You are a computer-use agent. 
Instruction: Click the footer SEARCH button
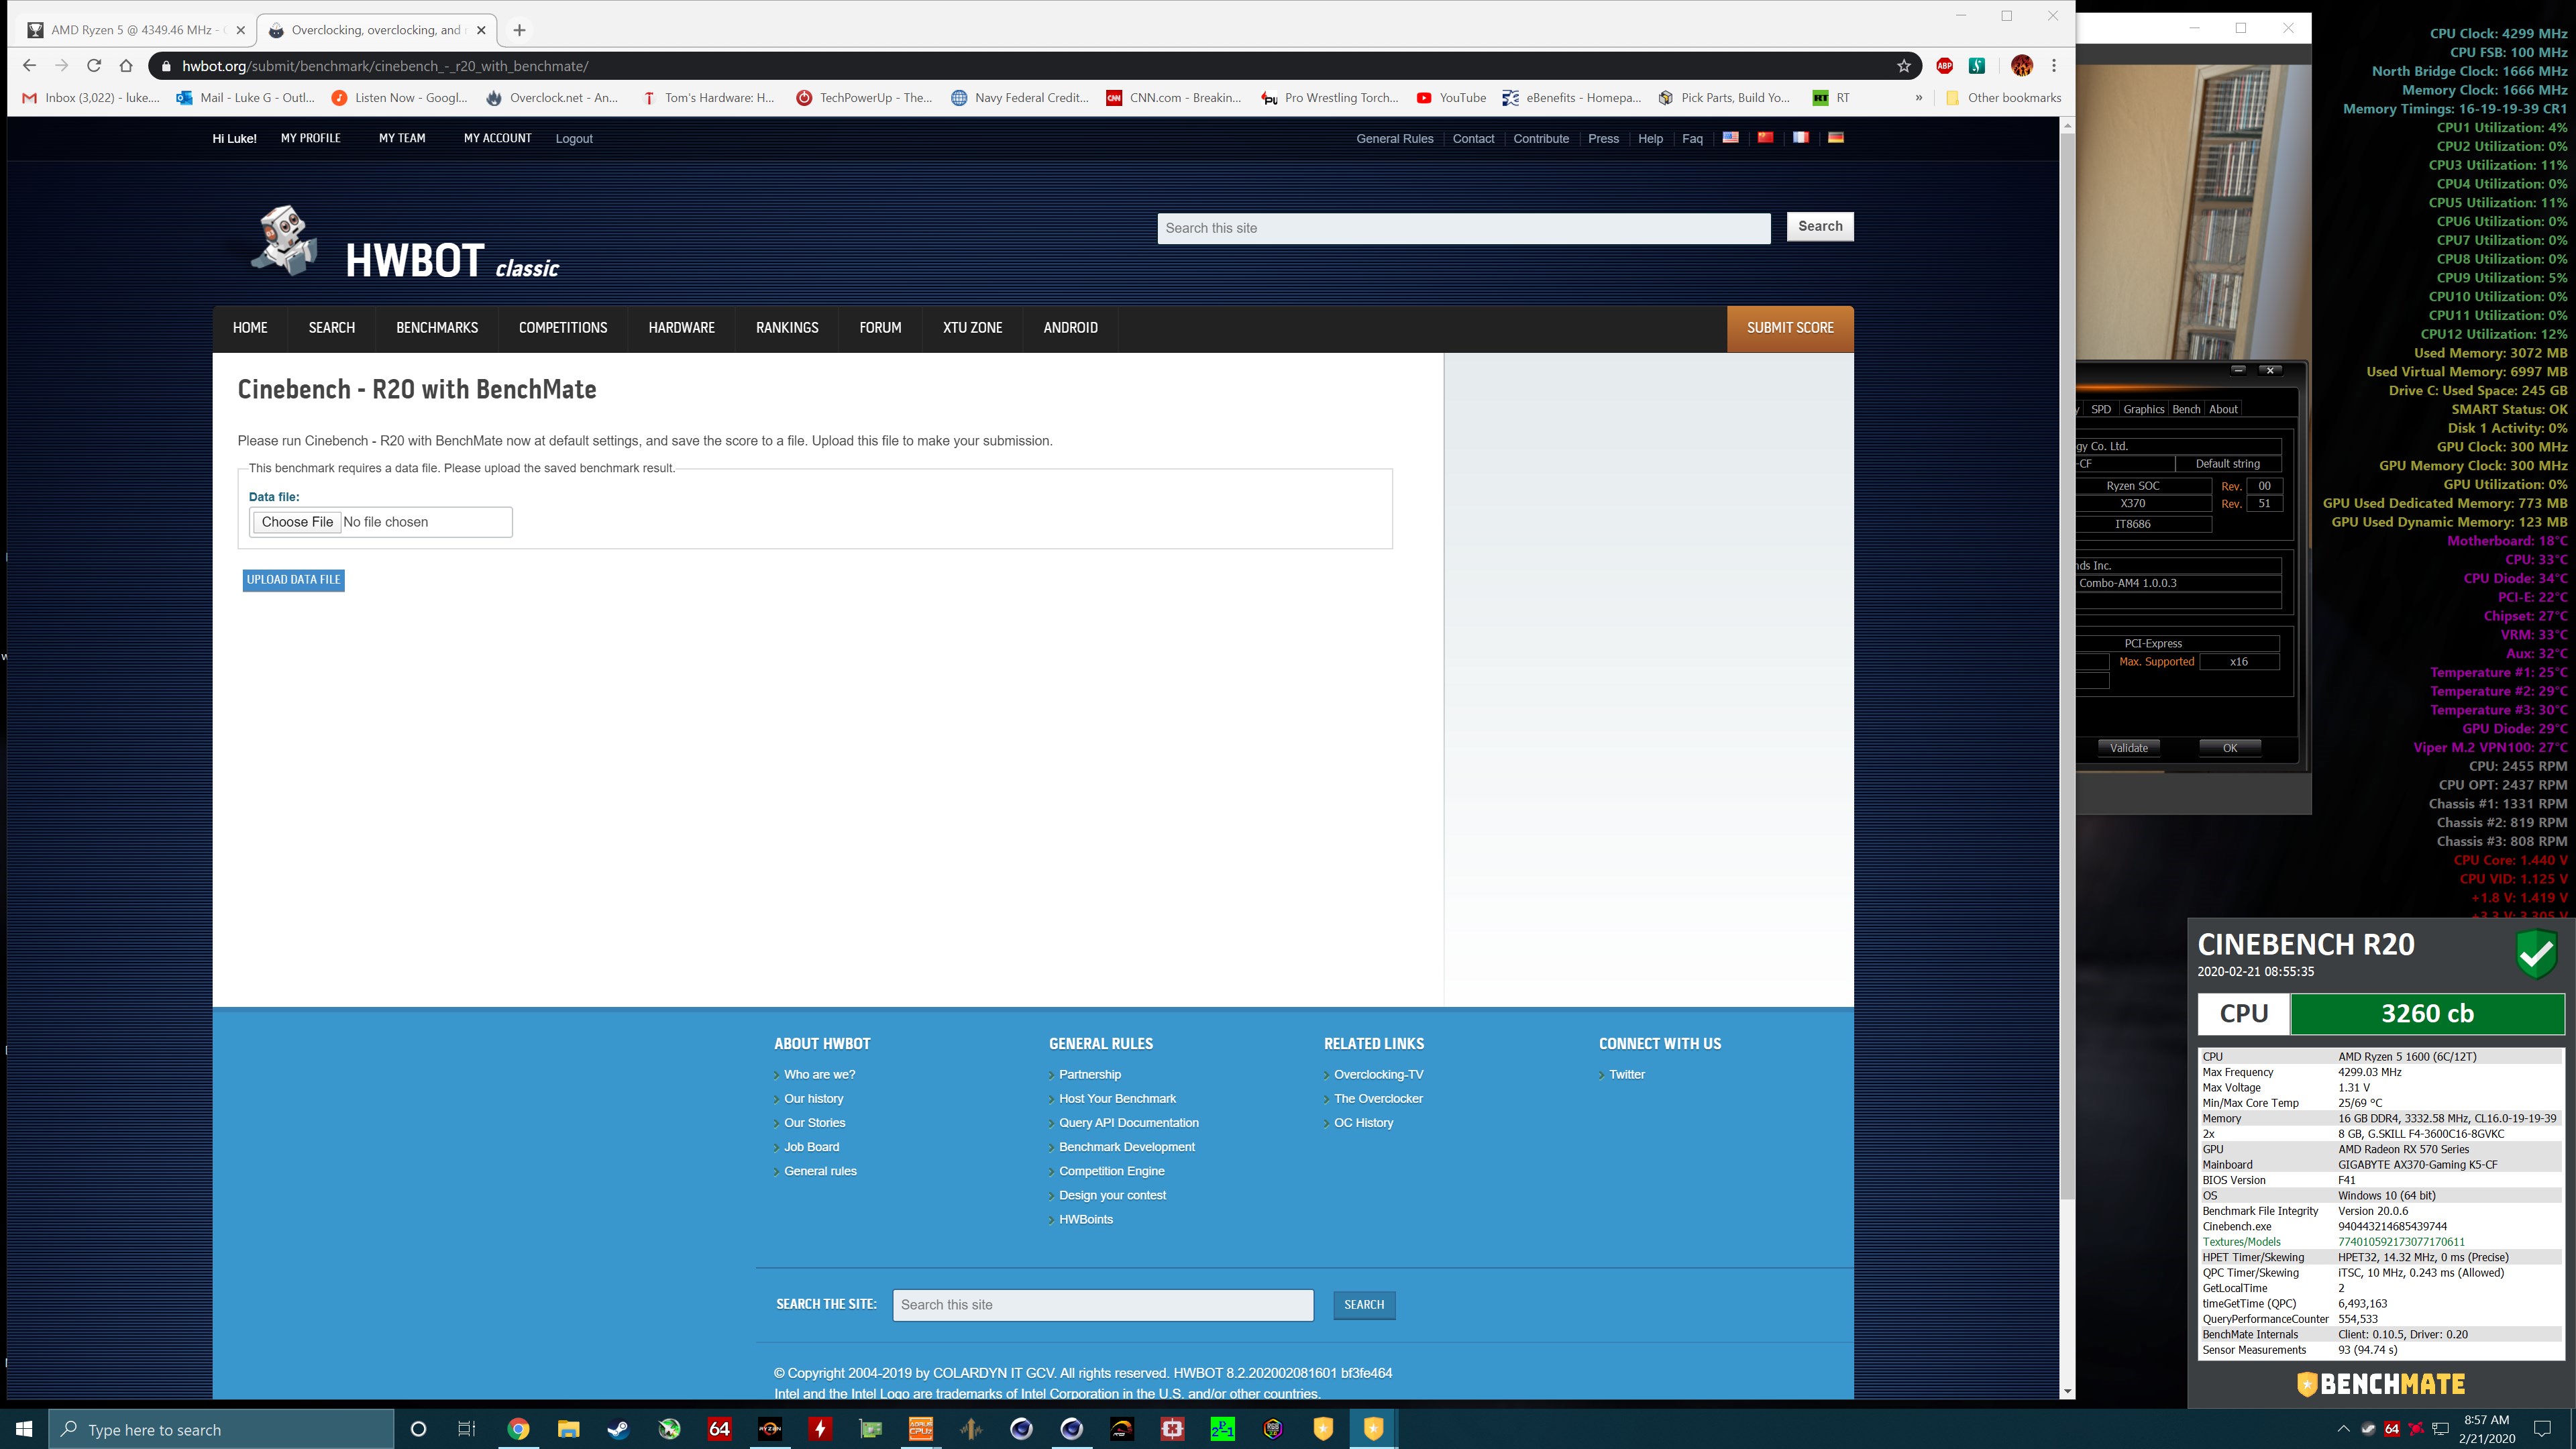click(x=1364, y=1305)
